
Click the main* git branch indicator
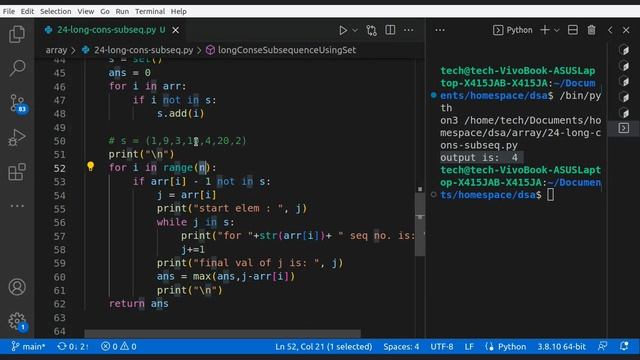28,347
